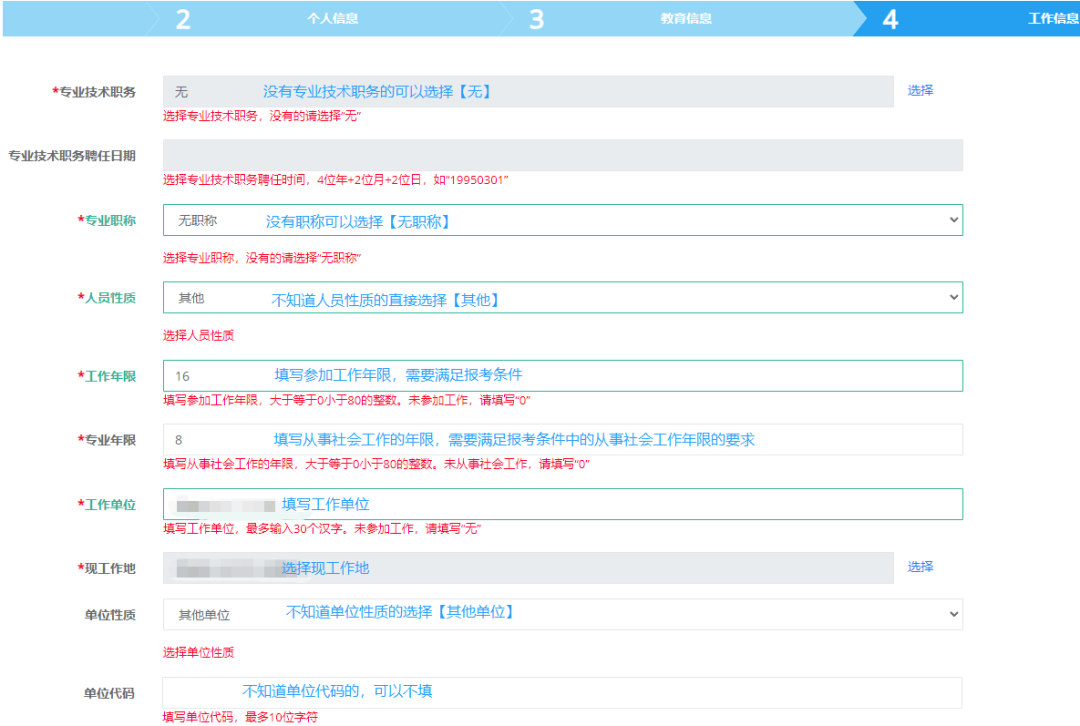Focus the 专业年限 input containing 8

(562, 439)
